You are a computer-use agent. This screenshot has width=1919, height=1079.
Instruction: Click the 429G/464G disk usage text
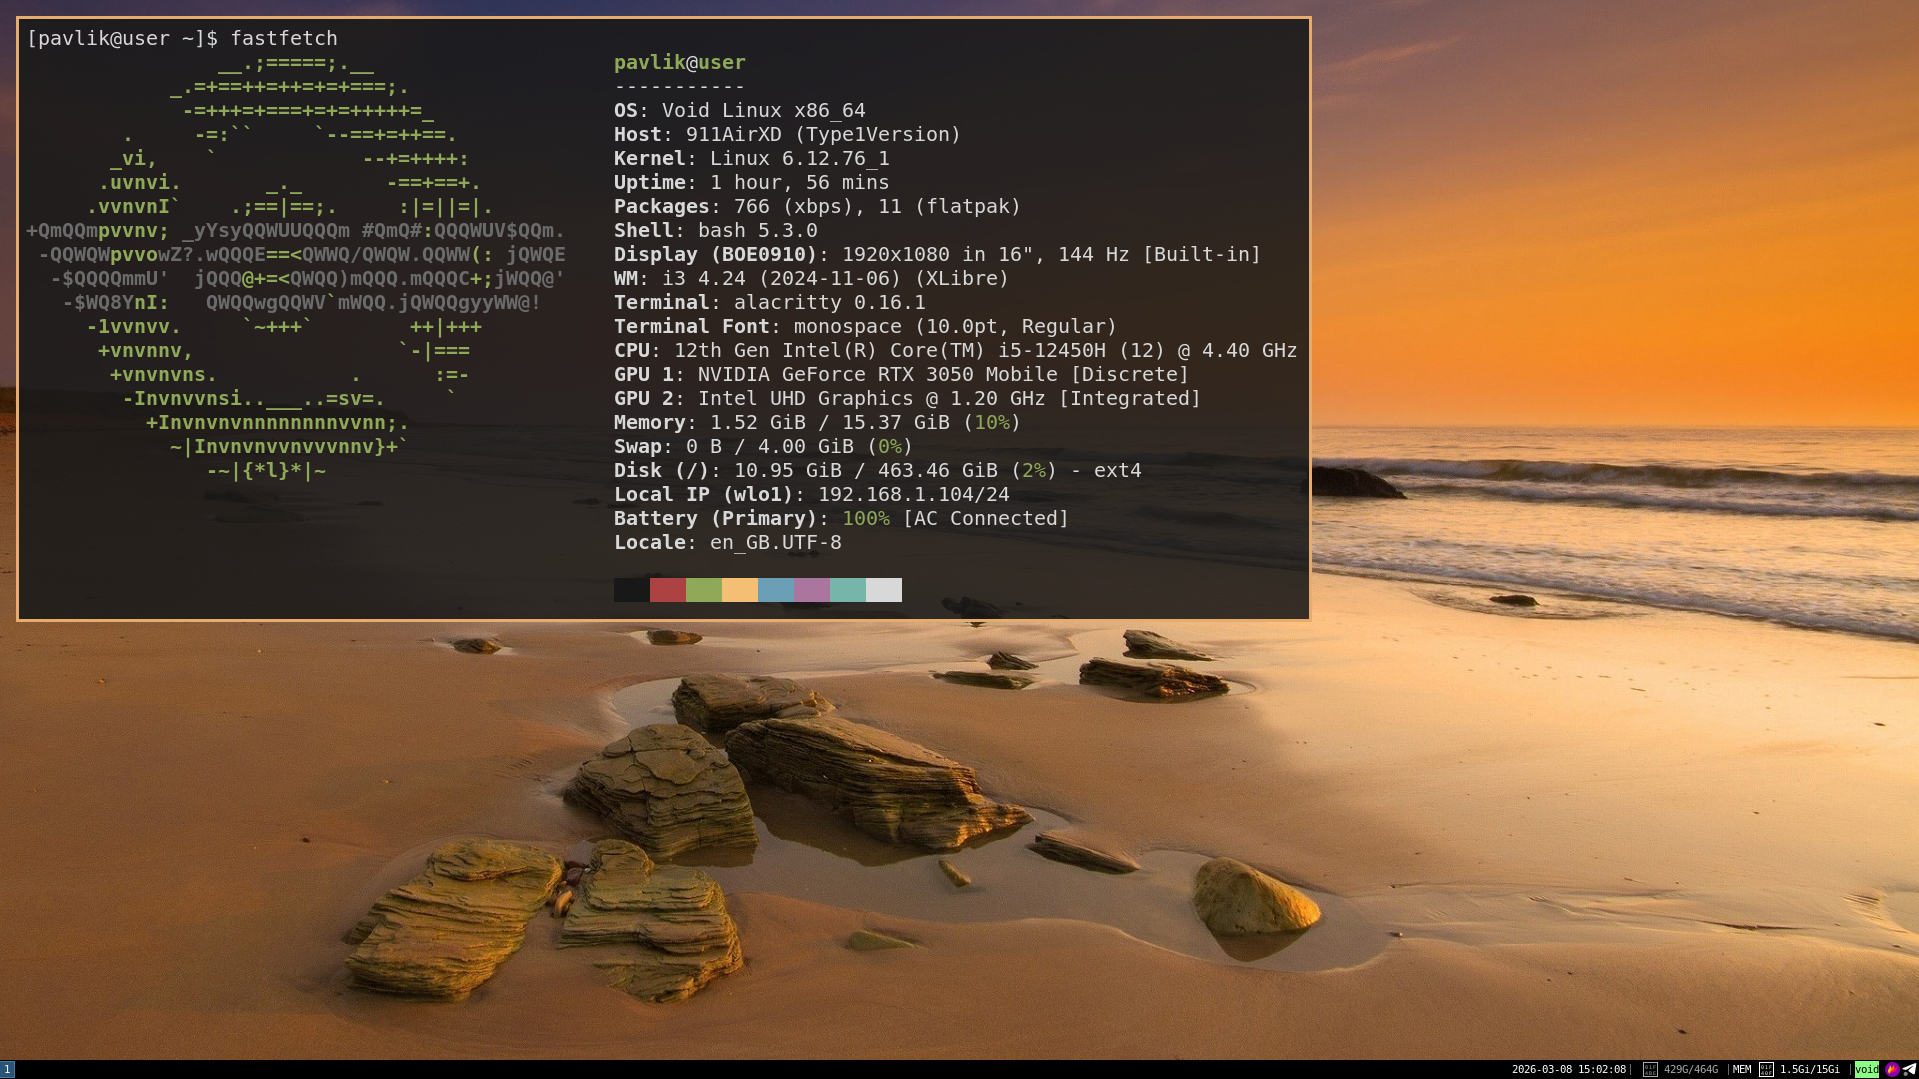click(x=1690, y=1069)
